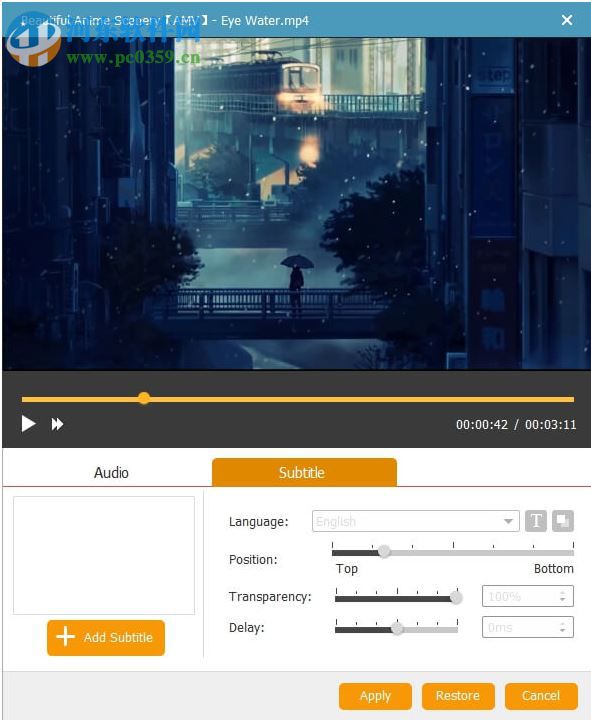The image size is (591, 720).
Task: Play the video preview
Action: (28, 424)
